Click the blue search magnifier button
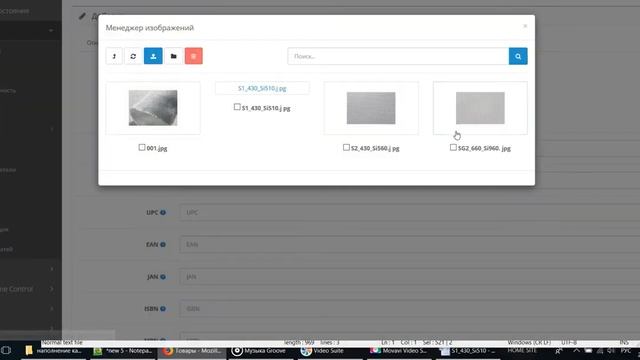 (518, 56)
